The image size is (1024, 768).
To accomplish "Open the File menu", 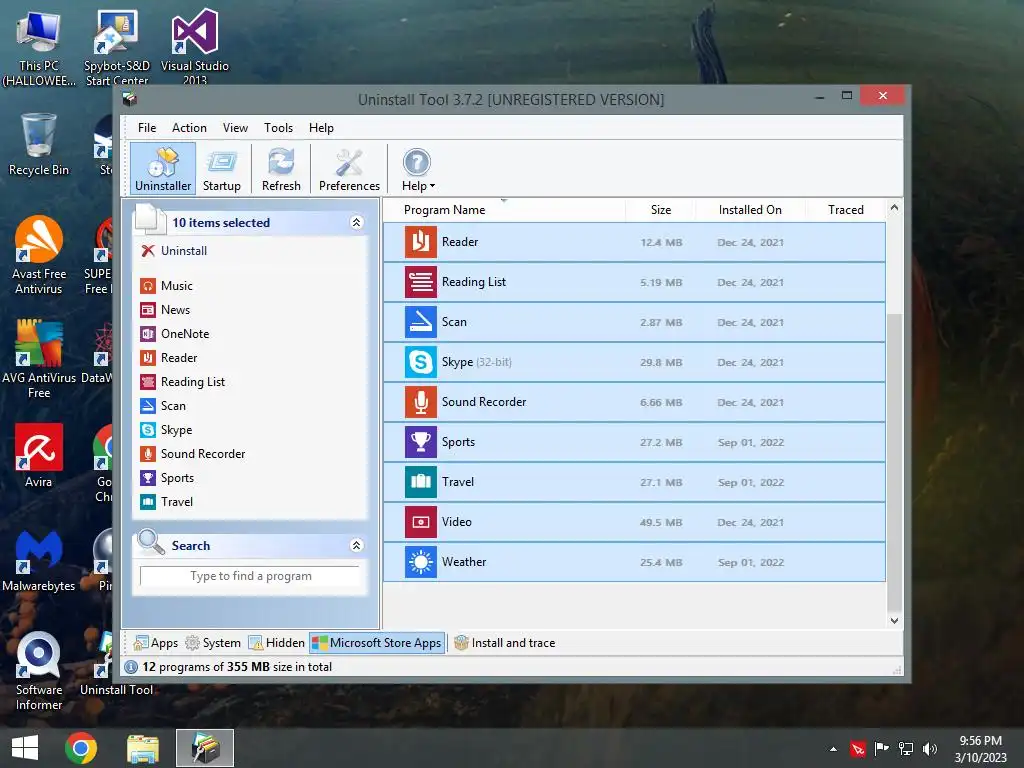I will click(x=147, y=128).
